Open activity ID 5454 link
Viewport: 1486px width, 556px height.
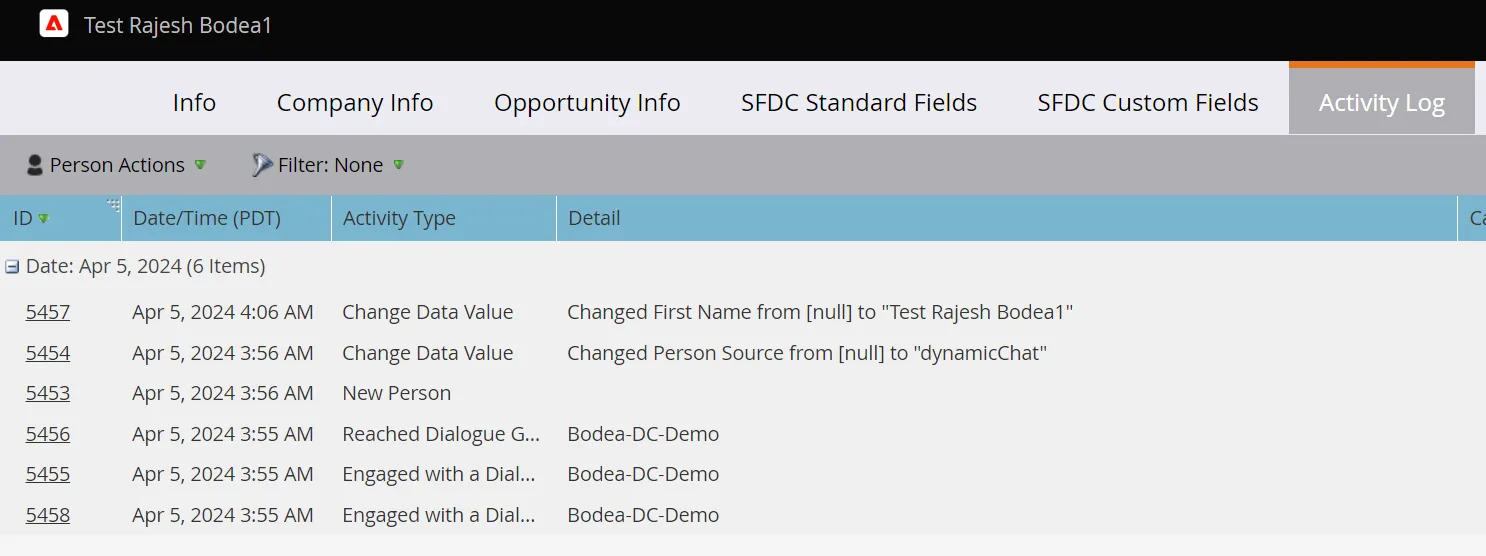(x=48, y=353)
